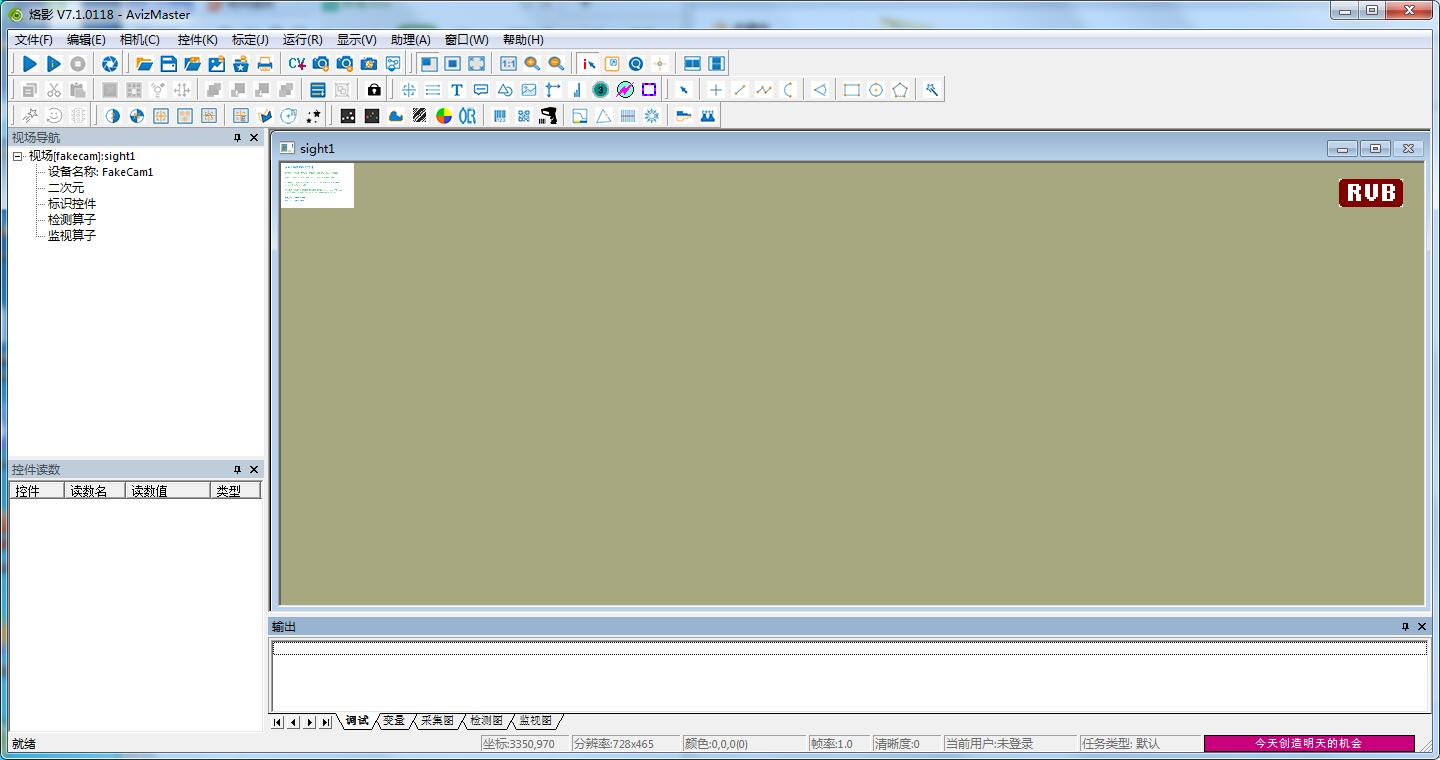The height and width of the screenshot is (760, 1440).
Task: Toggle the vertical split view icon
Action: point(717,64)
